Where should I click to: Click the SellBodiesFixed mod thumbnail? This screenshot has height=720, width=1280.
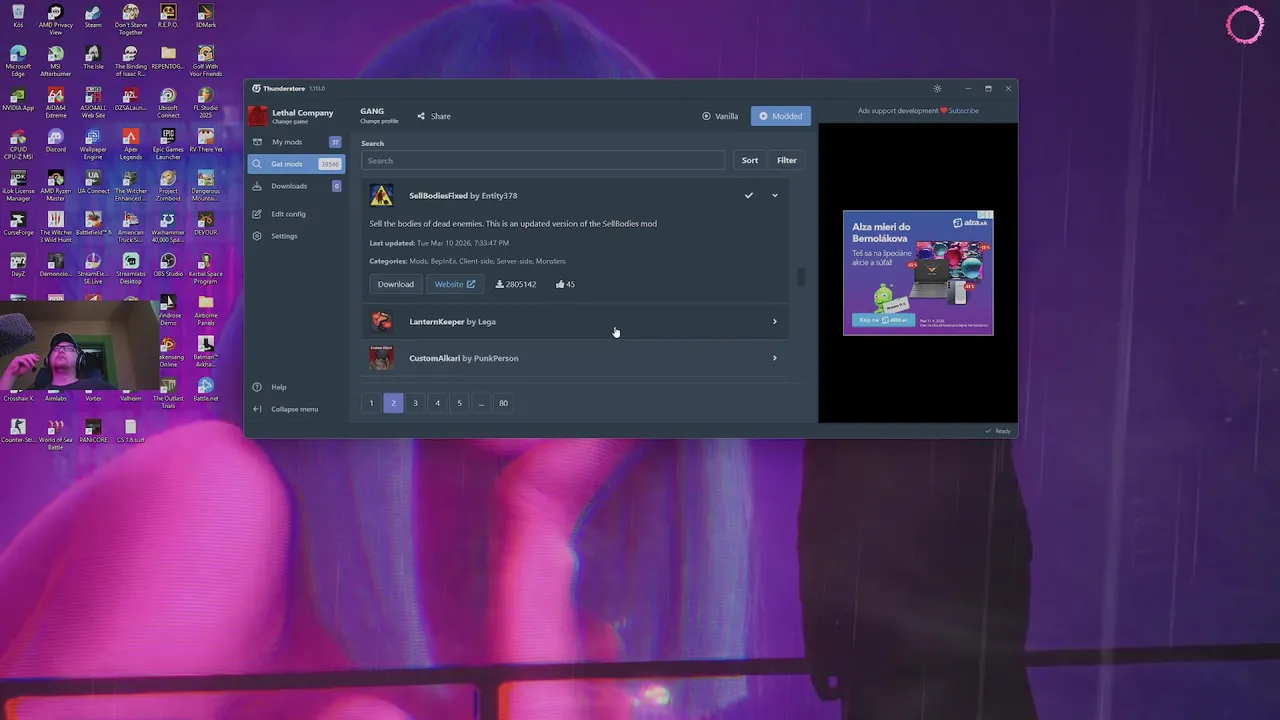[381, 195]
